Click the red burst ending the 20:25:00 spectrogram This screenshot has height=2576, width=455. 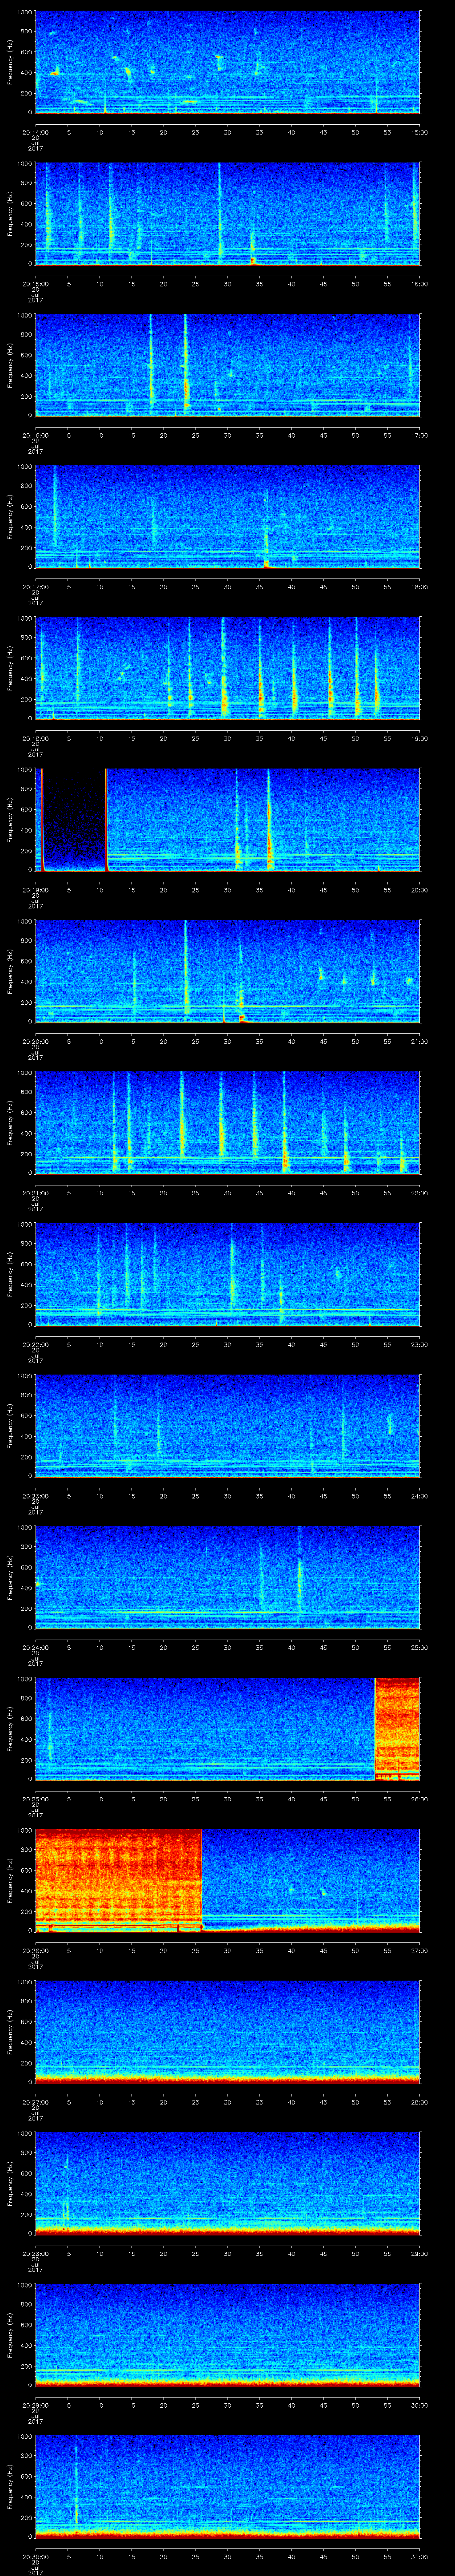pos(397,1728)
